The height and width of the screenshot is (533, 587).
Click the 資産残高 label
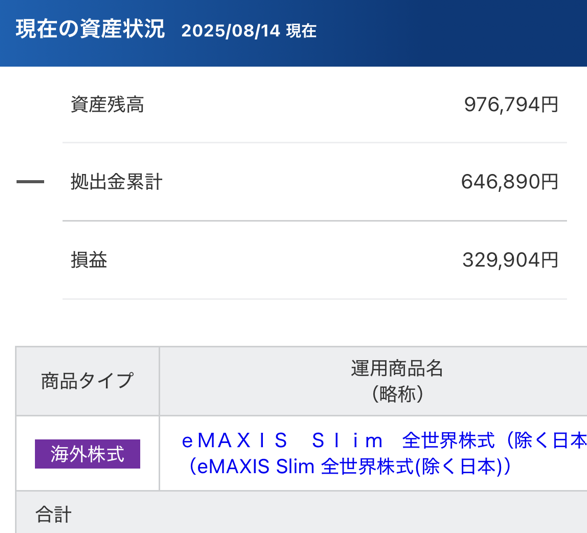point(107,104)
